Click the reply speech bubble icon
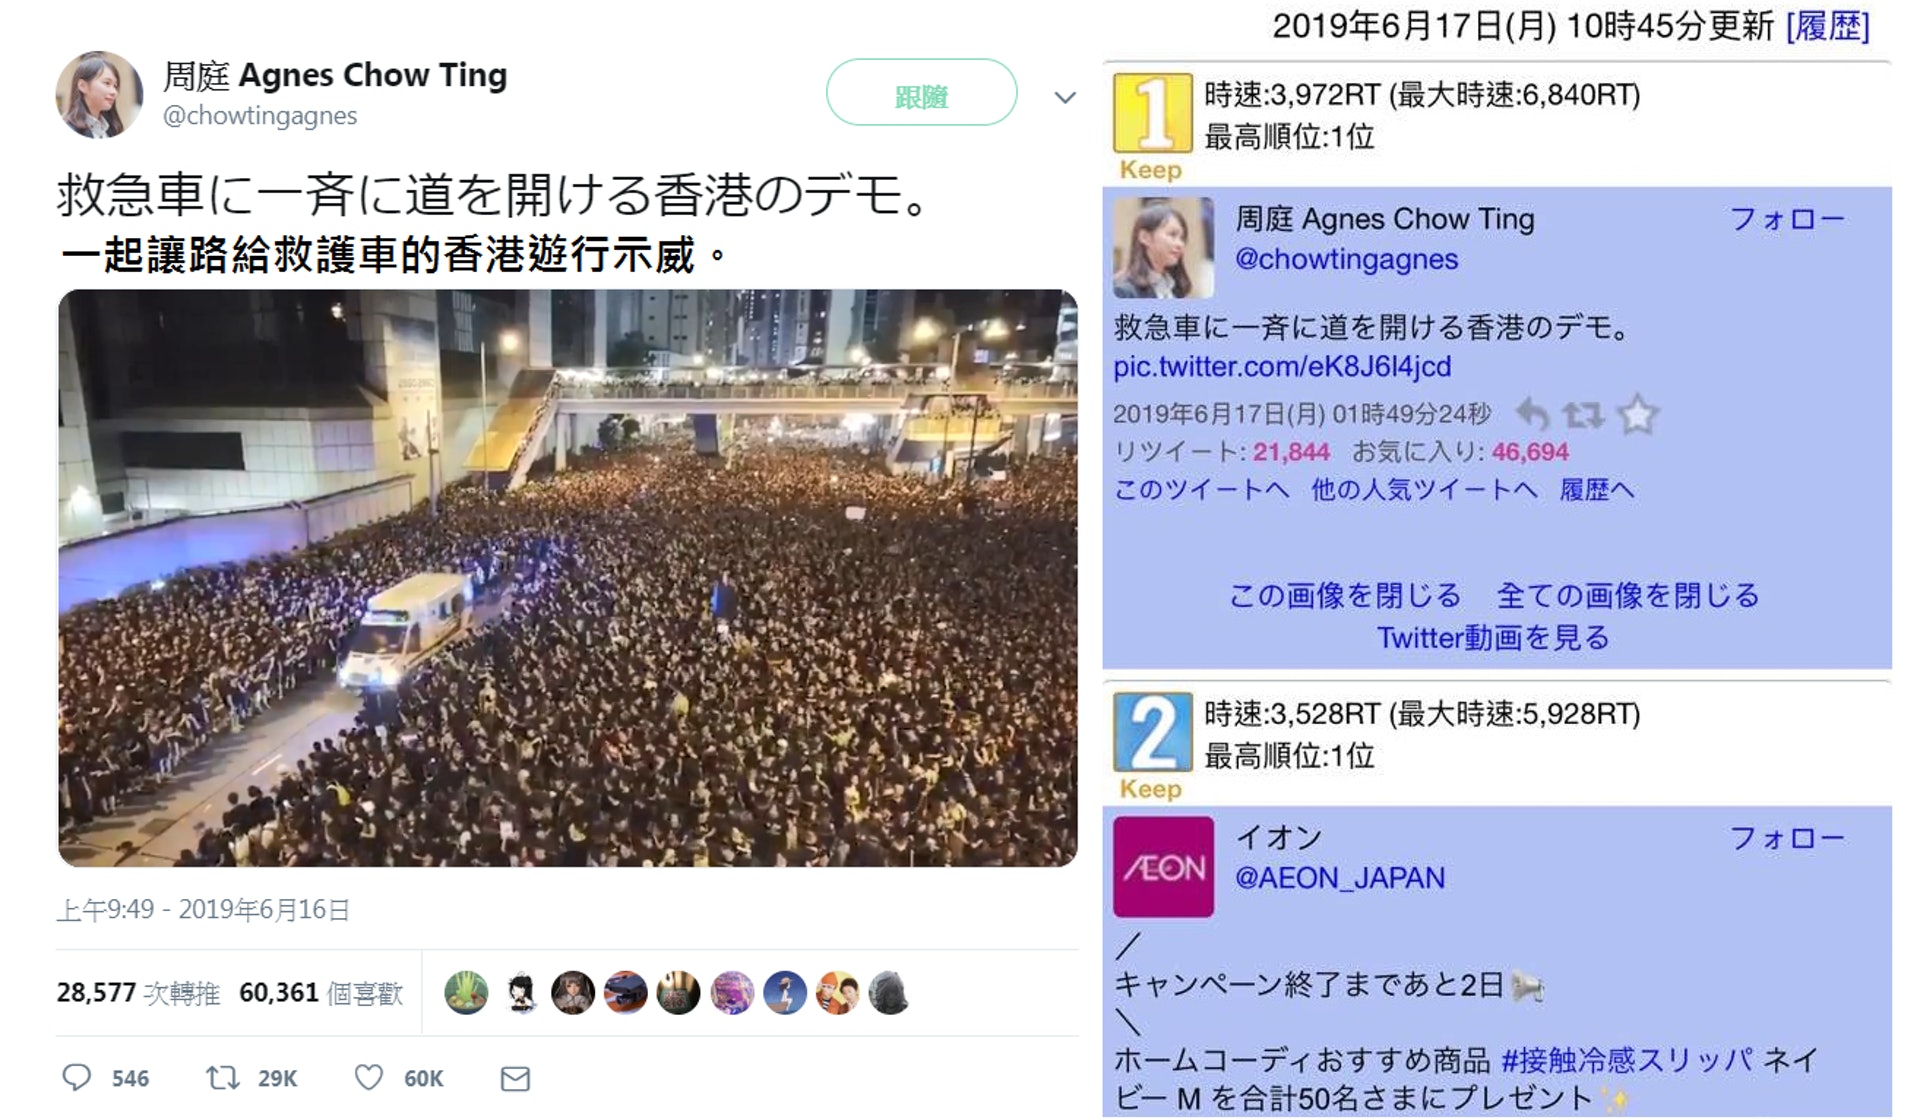 click(x=77, y=1077)
